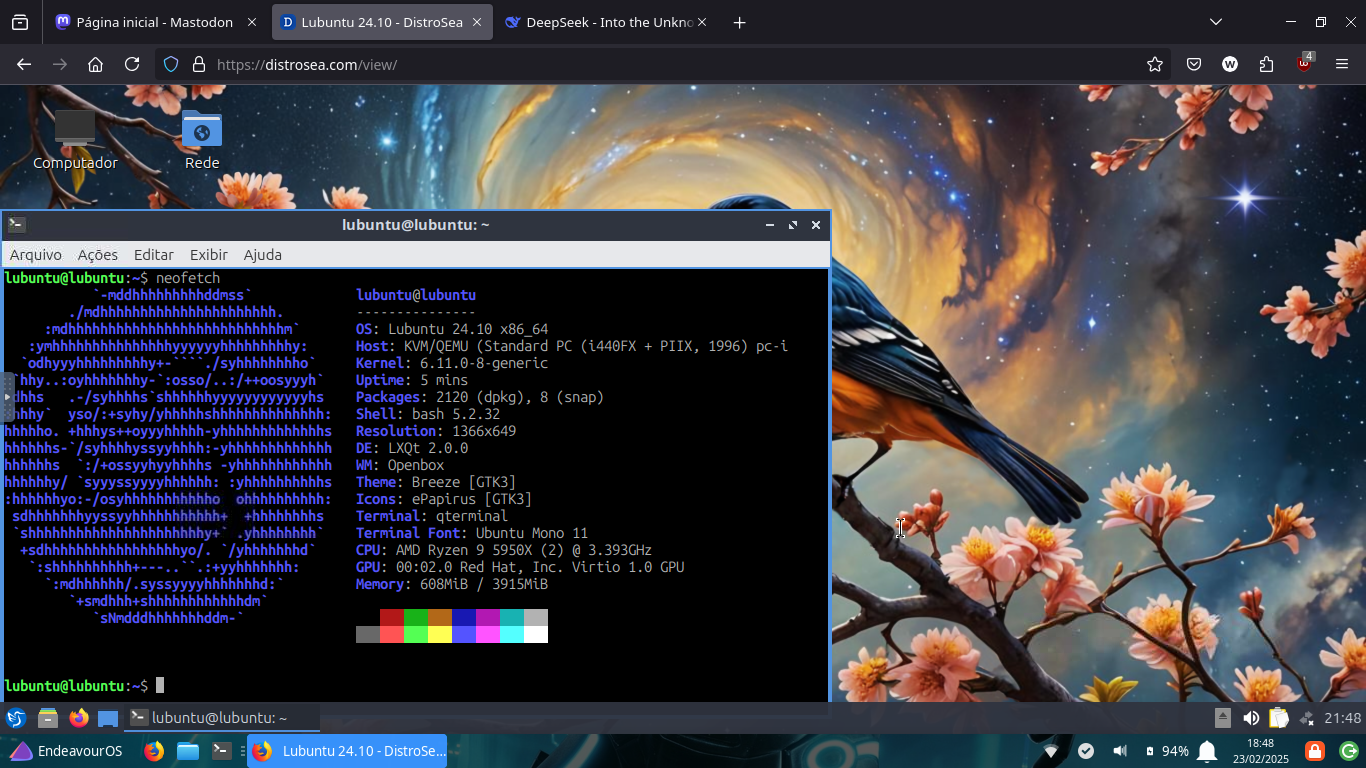Open the Extensions puzzle icon
The height and width of the screenshot is (768, 1366).
click(x=1267, y=64)
